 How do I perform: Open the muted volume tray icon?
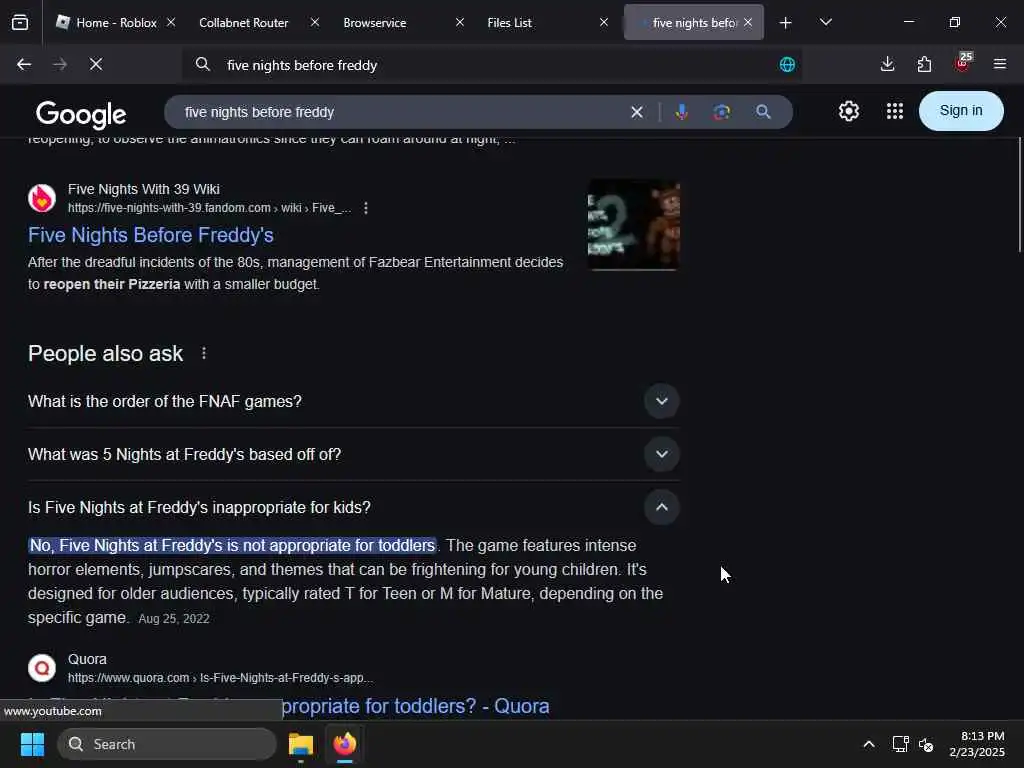pos(926,744)
